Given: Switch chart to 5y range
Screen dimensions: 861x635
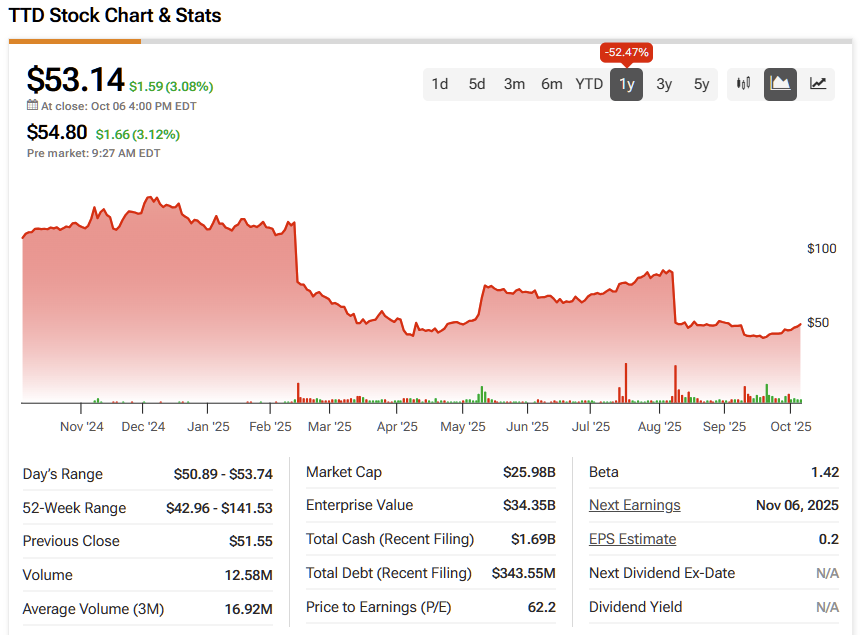Looking at the screenshot, I should click(702, 84).
